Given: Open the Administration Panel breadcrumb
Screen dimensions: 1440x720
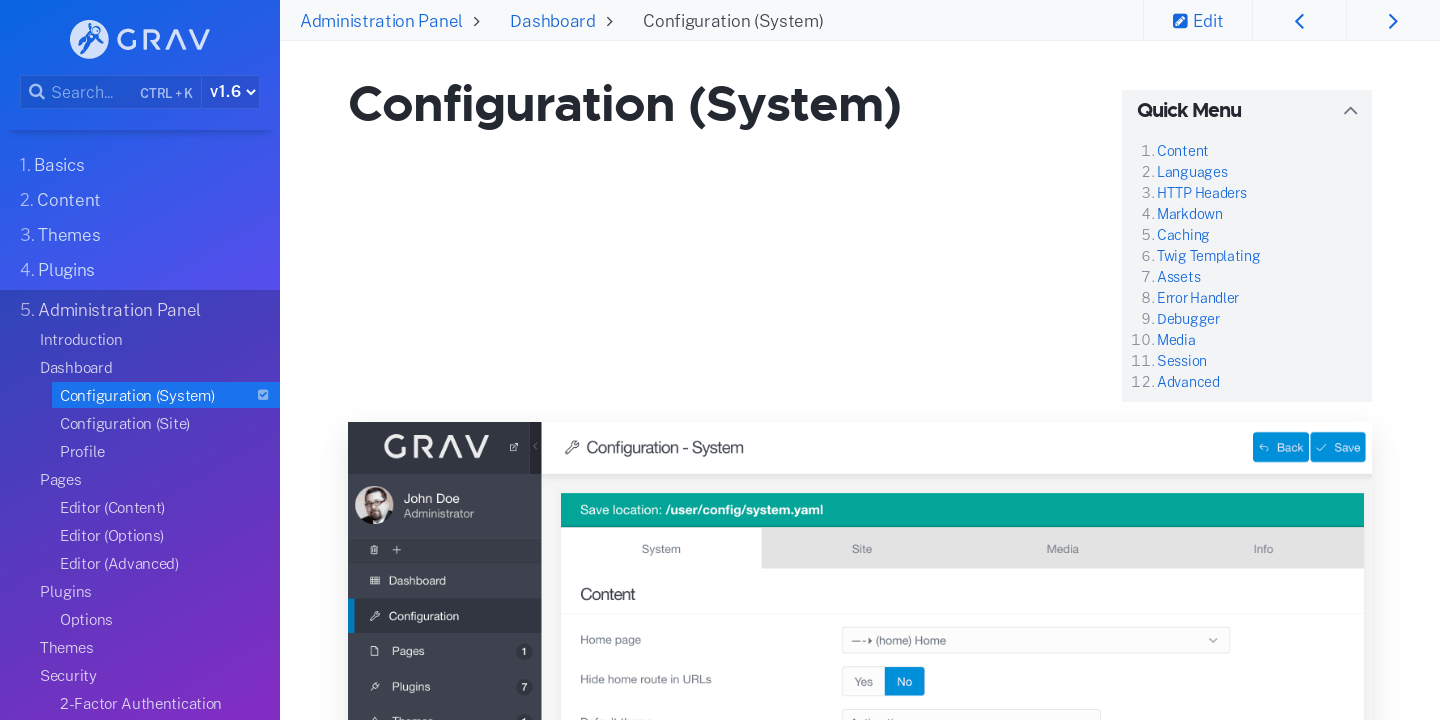Looking at the screenshot, I should tap(381, 21).
